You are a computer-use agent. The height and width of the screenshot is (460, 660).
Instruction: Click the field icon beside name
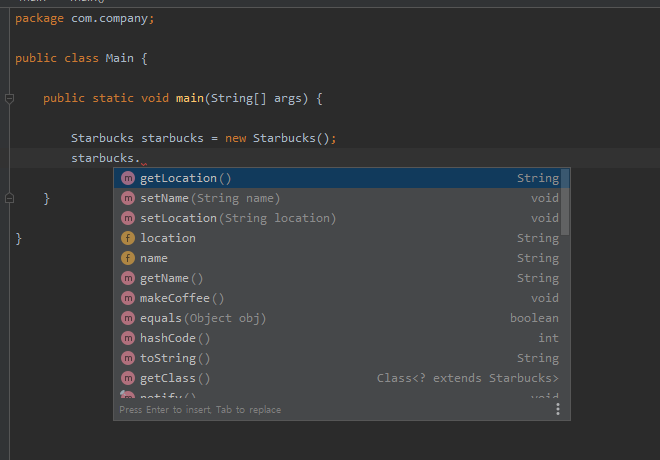click(128, 258)
